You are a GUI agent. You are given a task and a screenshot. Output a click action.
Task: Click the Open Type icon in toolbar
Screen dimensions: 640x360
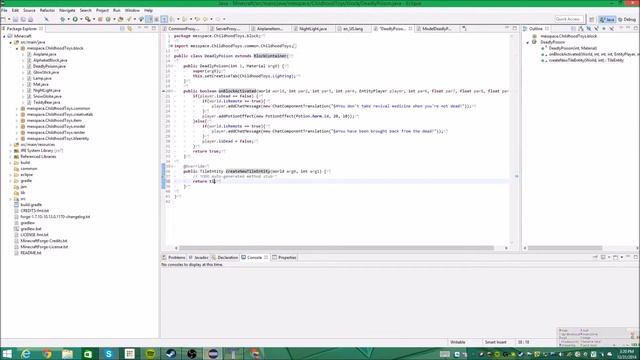tap(120, 19)
